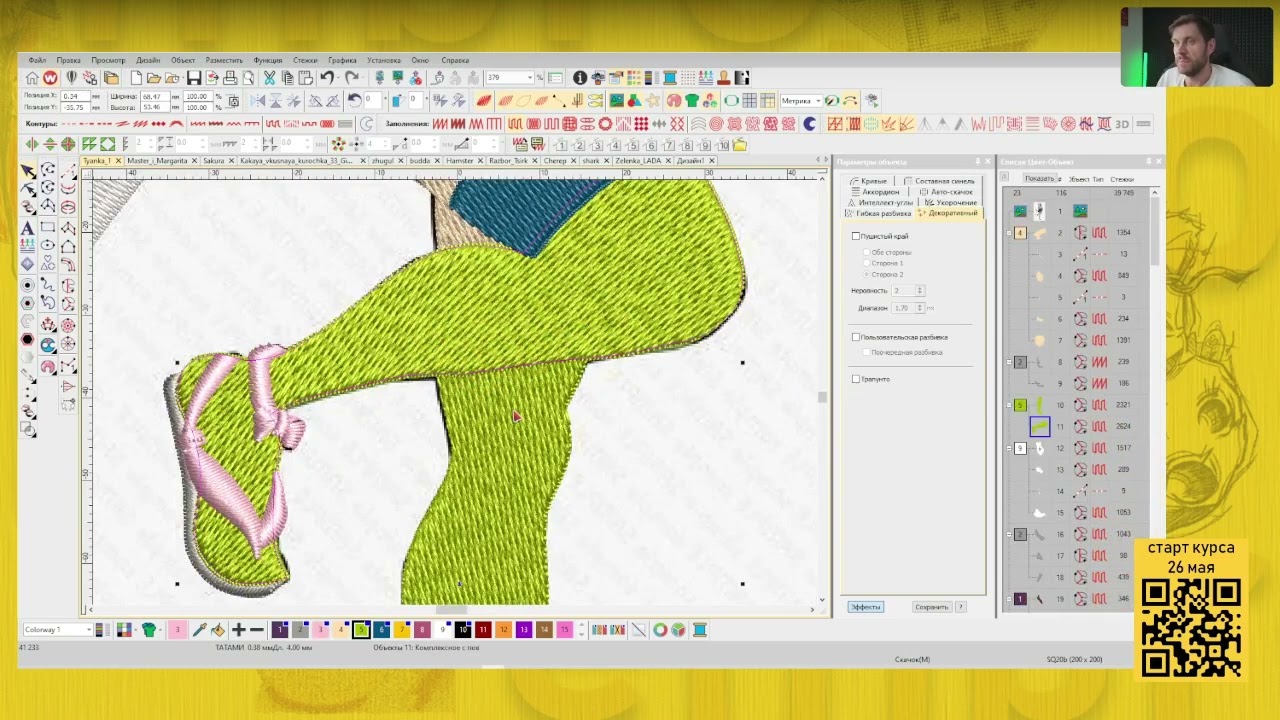The height and width of the screenshot is (720, 1280).
Task: Click the Эффекты button
Action: (x=866, y=607)
